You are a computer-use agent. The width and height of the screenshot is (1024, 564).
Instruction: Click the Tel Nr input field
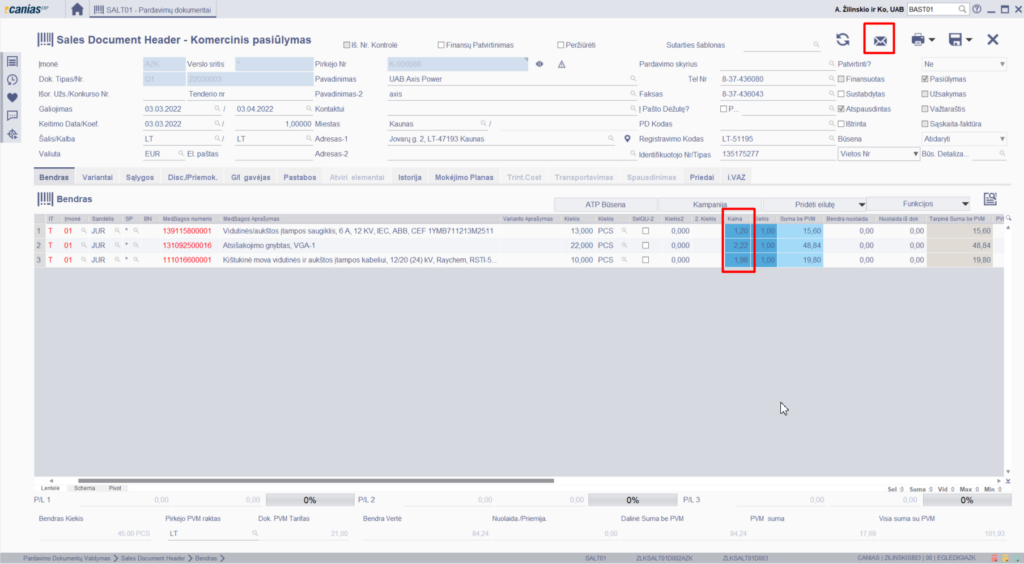click(774, 78)
